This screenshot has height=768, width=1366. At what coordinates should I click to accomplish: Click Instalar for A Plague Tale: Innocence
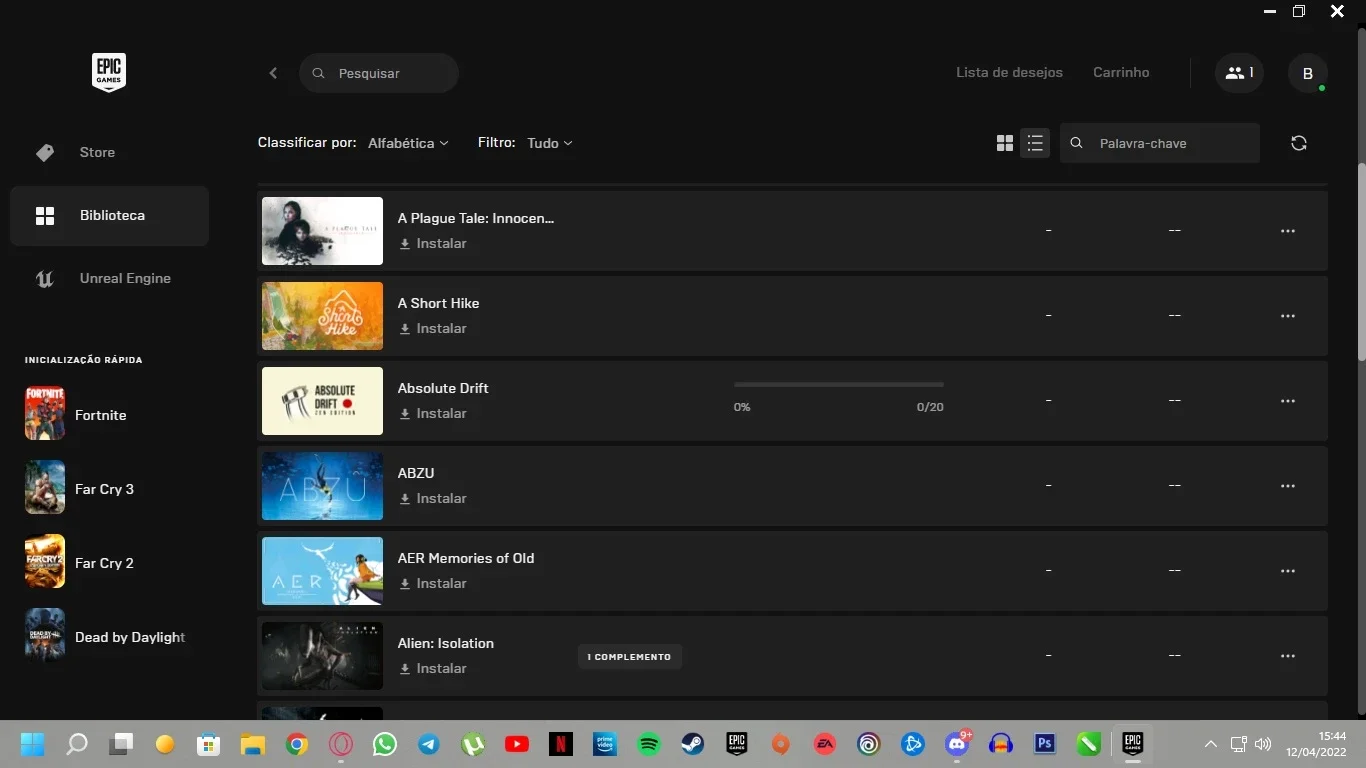[433, 243]
